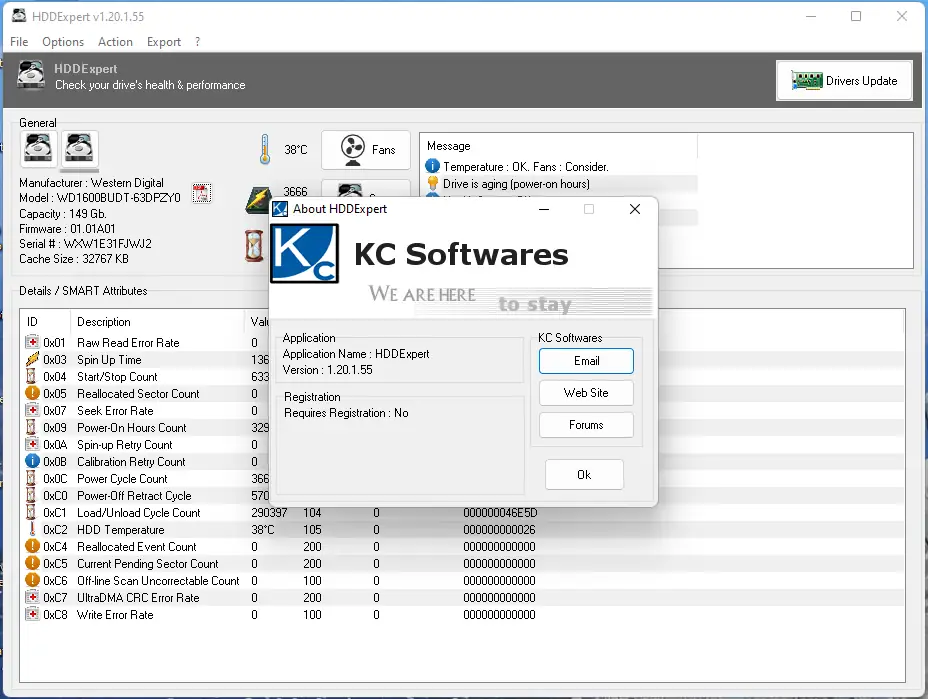Viewport: 928px width, 699px height.
Task: Click the warning icon for Off-line Scan Uncorrectable Count
Action: [33, 581]
